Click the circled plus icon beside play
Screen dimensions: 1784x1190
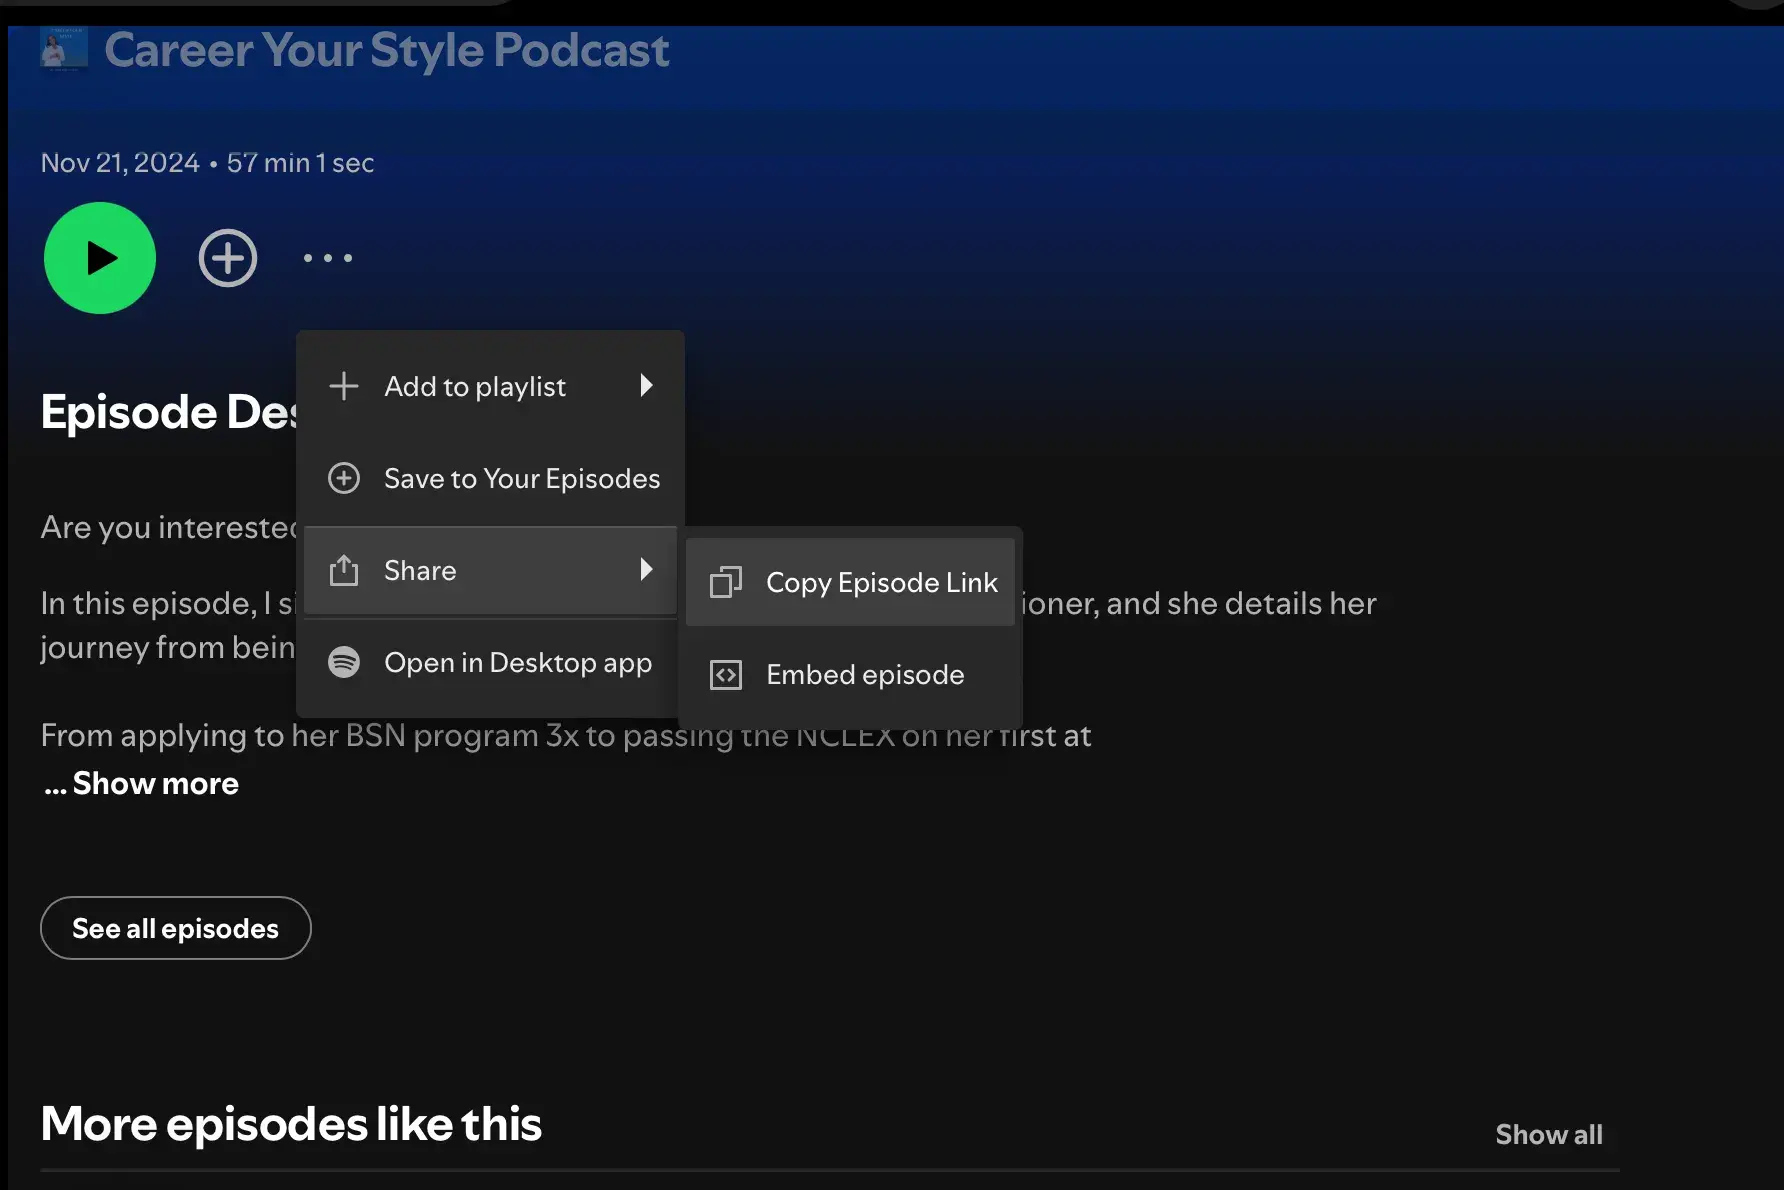pyautogui.click(x=228, y=258)
